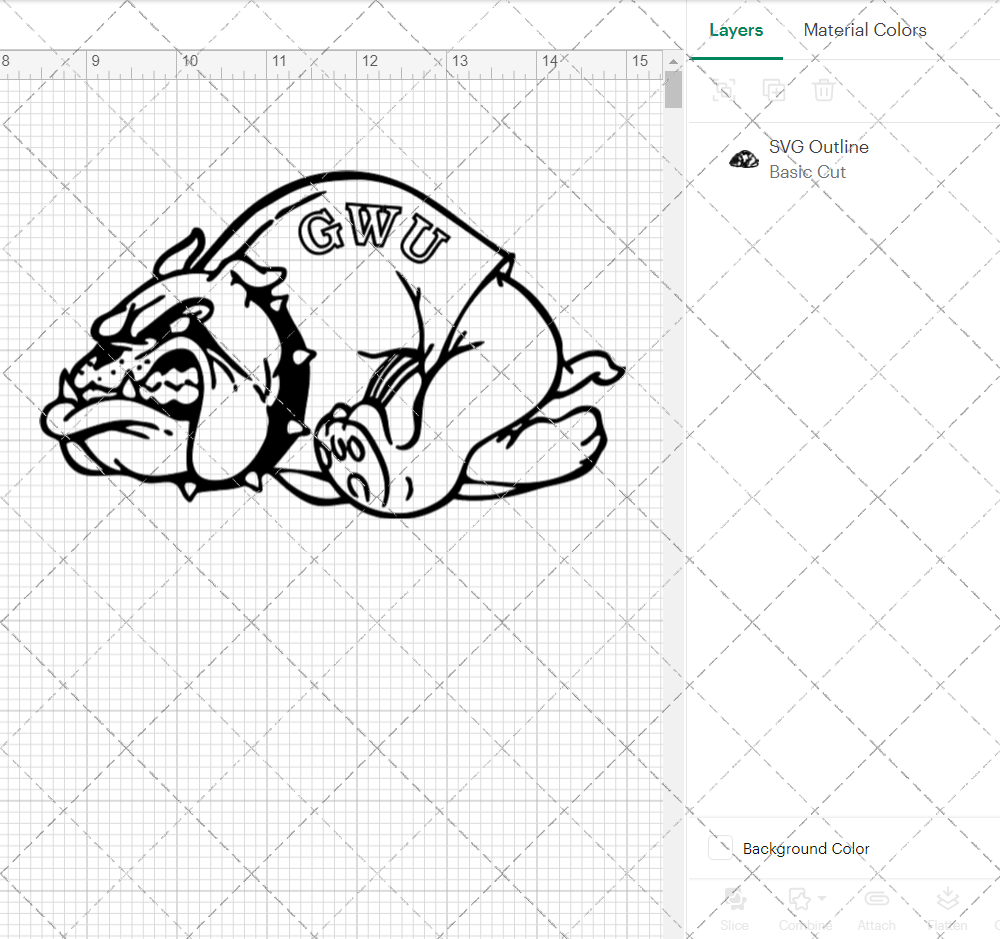Click the Group layers icon
The height and width of the screenshot is (939, 1000).
pos(724,90)
